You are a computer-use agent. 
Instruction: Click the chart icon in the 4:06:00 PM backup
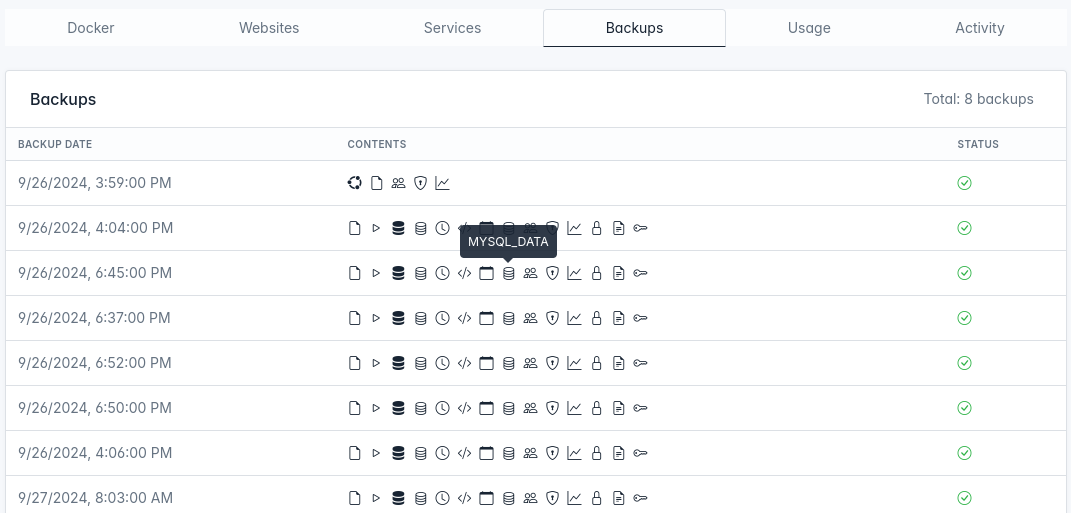click(x=574, y=453)
